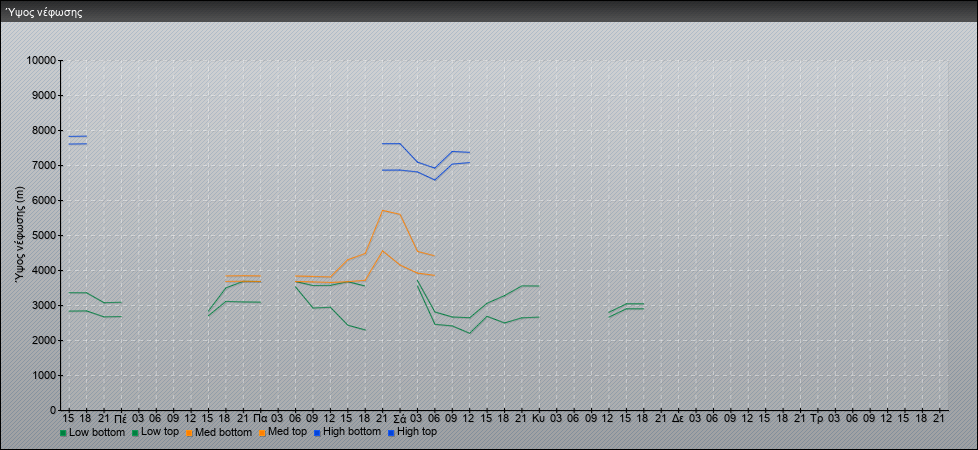Click the Πέ day label on x-axis
The height and width of the screenshot is (450, 978).
tap(122, 418)
